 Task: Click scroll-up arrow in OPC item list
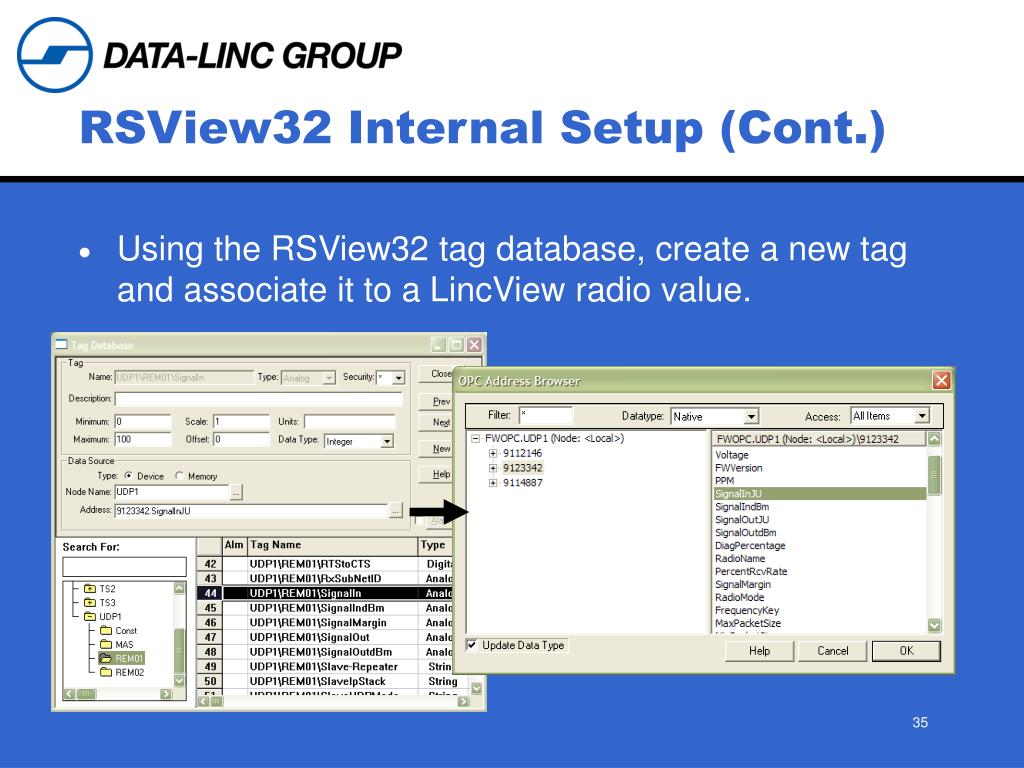(x=935, y=439)
